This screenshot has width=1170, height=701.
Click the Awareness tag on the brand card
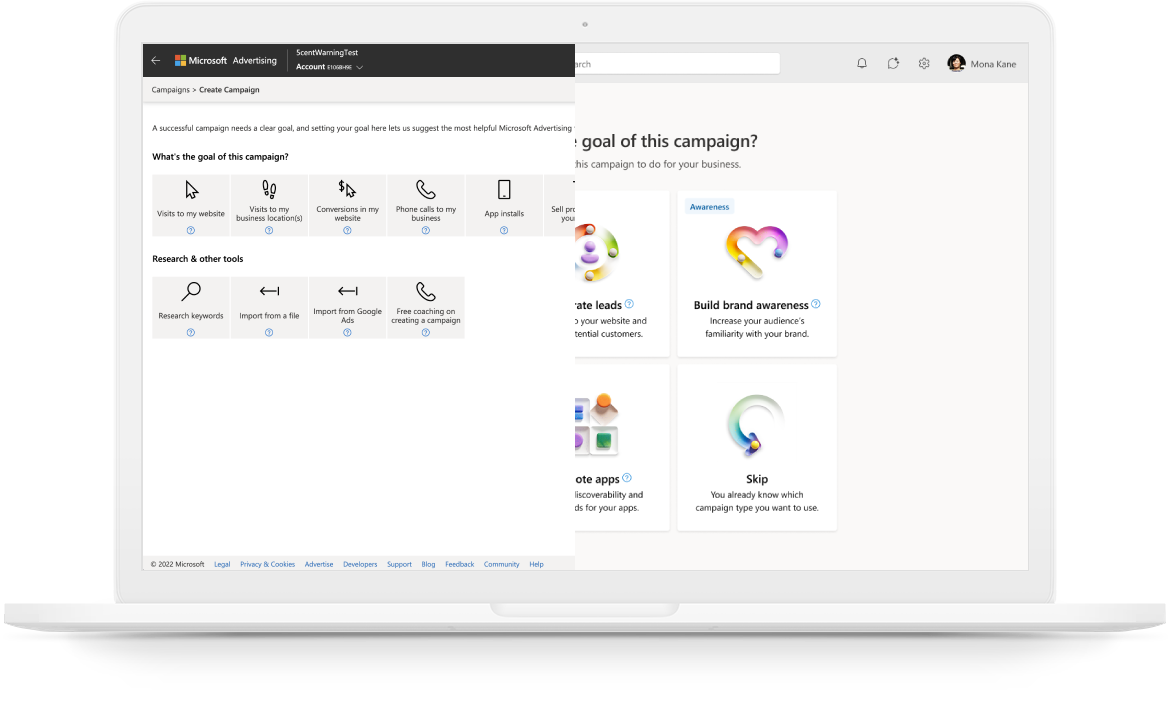tap(710, 207)
